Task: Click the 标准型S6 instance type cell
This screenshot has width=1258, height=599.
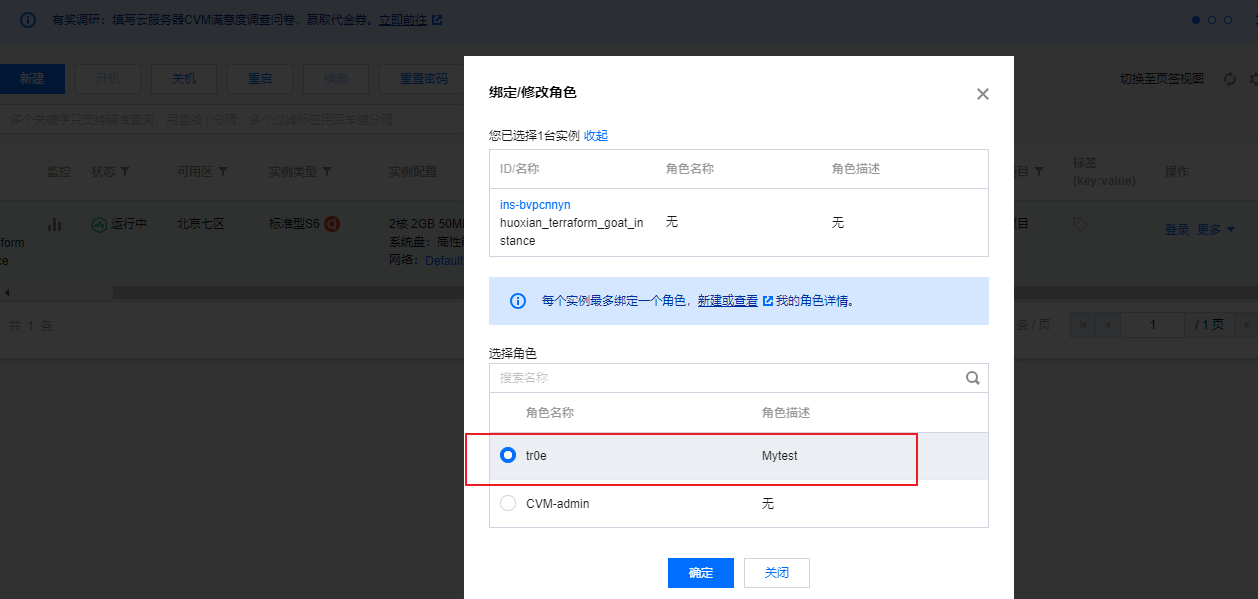Action: [294, 224]
